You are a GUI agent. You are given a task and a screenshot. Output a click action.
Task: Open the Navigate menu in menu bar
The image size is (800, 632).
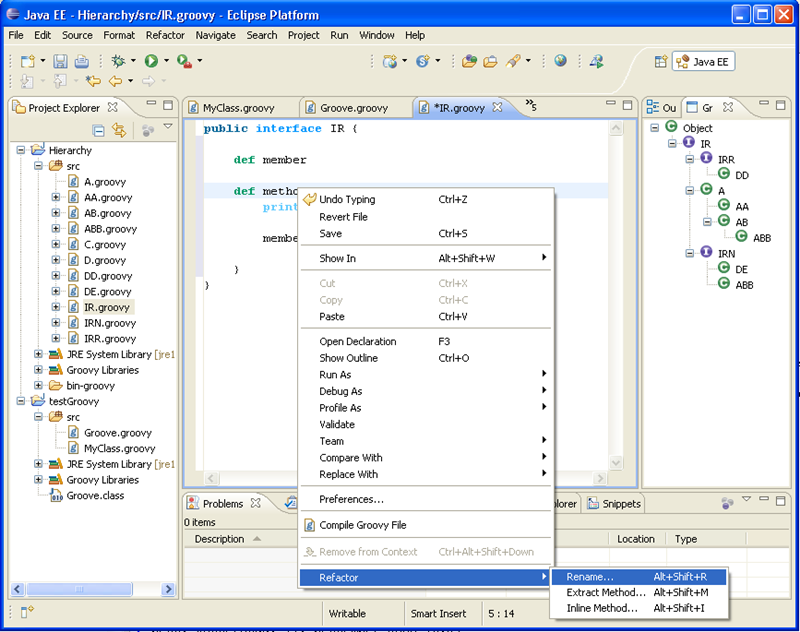tap(215, 35)
